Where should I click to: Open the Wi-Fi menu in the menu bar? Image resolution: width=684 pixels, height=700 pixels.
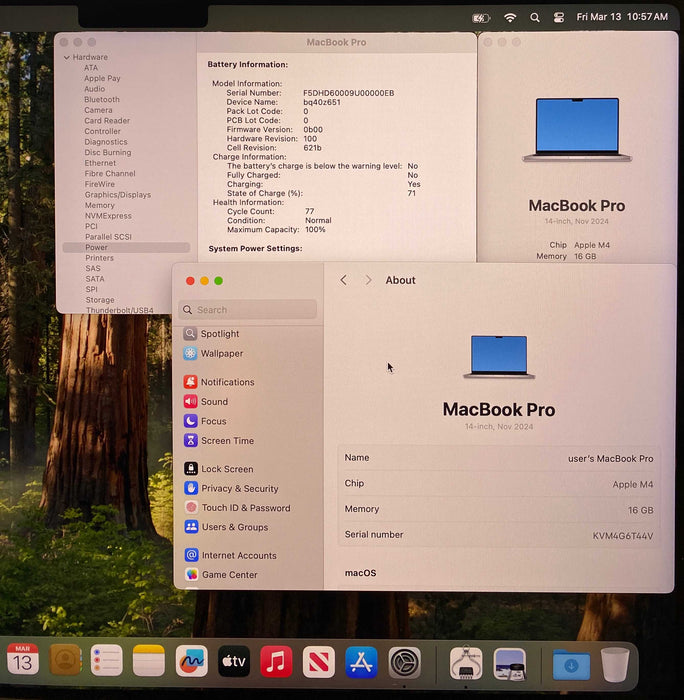click(510, 17)
